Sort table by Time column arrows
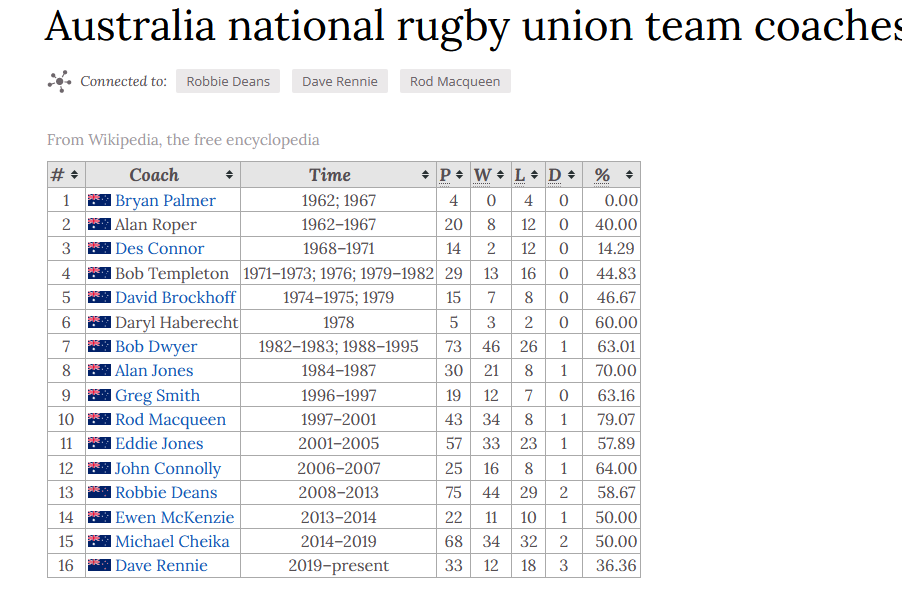 pos(425,175)
